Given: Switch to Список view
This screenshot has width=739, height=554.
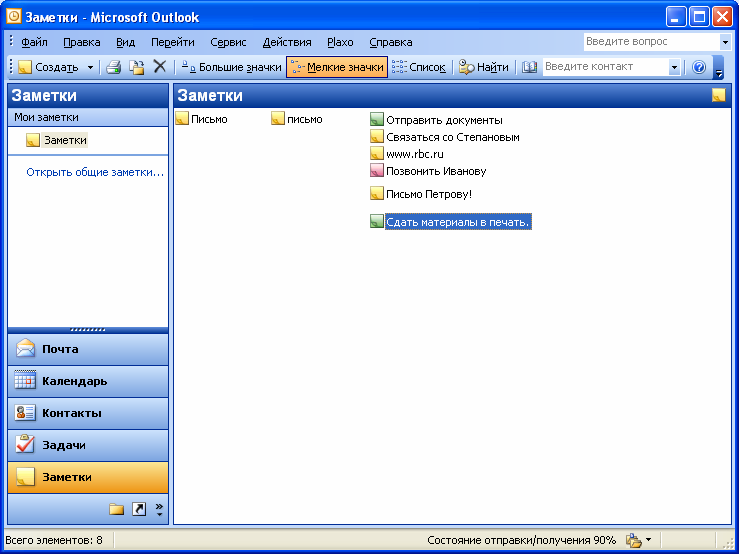Looking at the screenshot, I should point(419,67).
